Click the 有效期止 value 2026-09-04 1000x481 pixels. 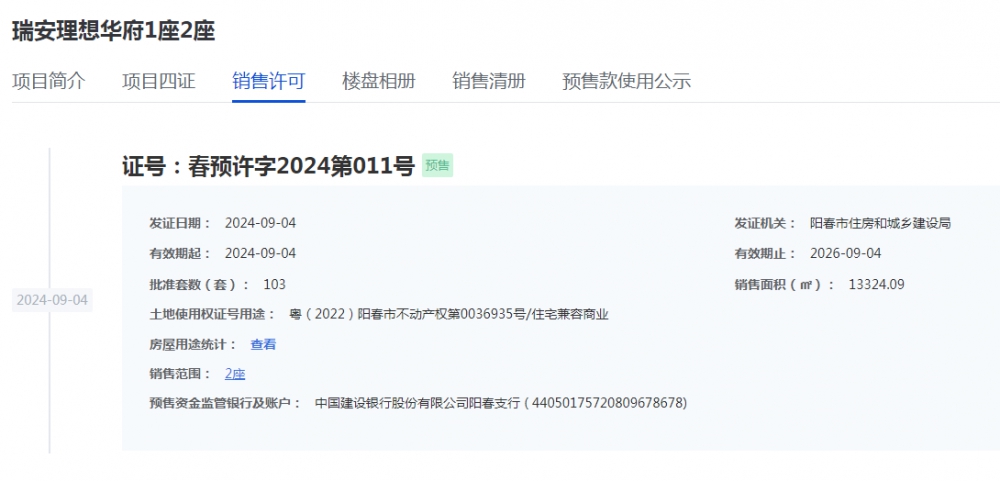[846, 253]
